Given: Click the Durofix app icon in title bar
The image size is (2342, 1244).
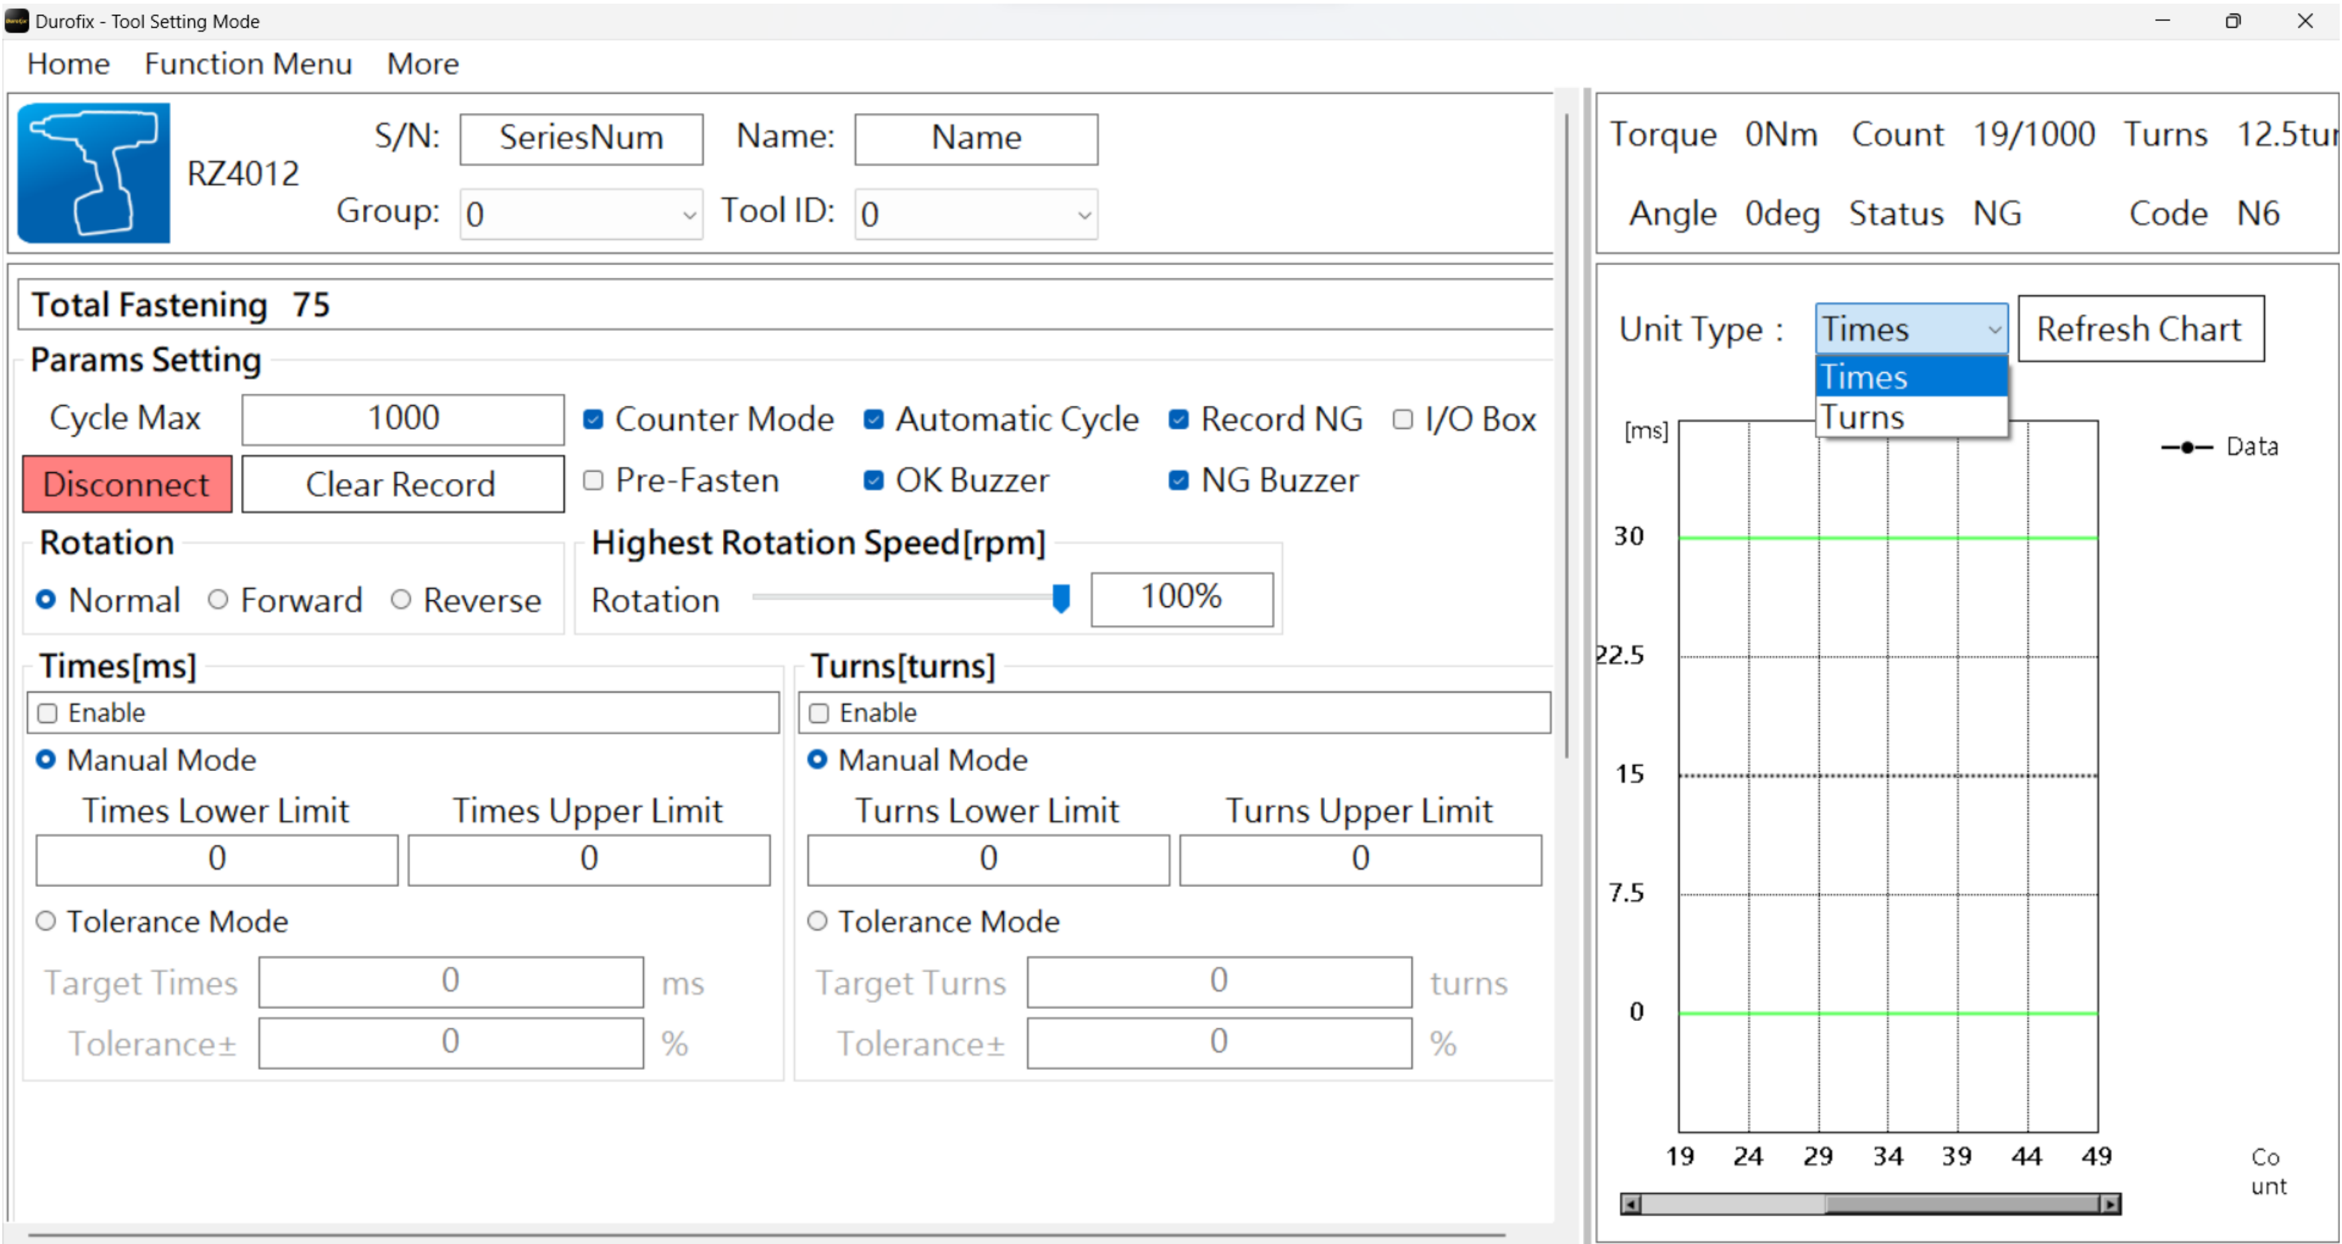Looking at the screenshot, I should [17, 21].
